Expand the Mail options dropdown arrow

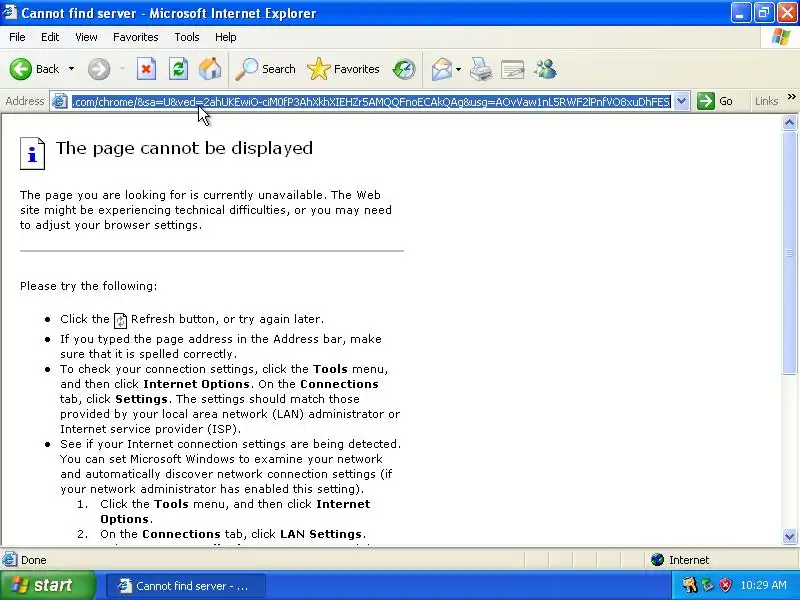point(459,69)
